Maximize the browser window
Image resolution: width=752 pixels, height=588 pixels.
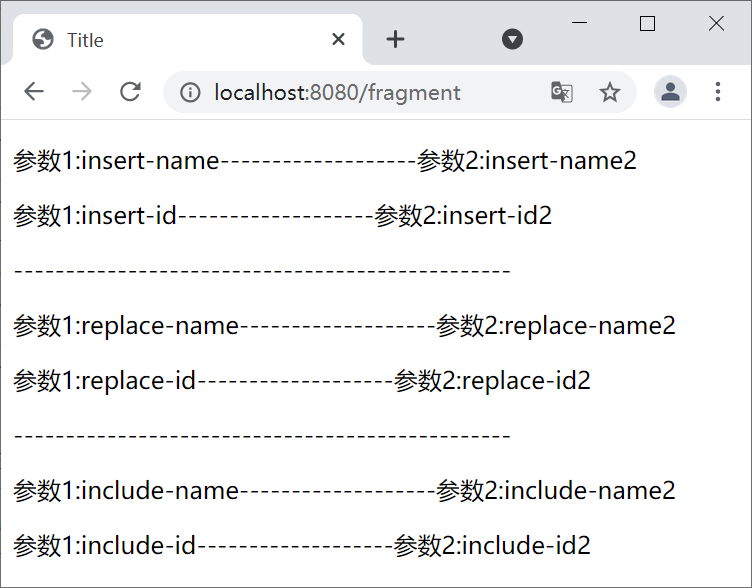tap(647, 24)
